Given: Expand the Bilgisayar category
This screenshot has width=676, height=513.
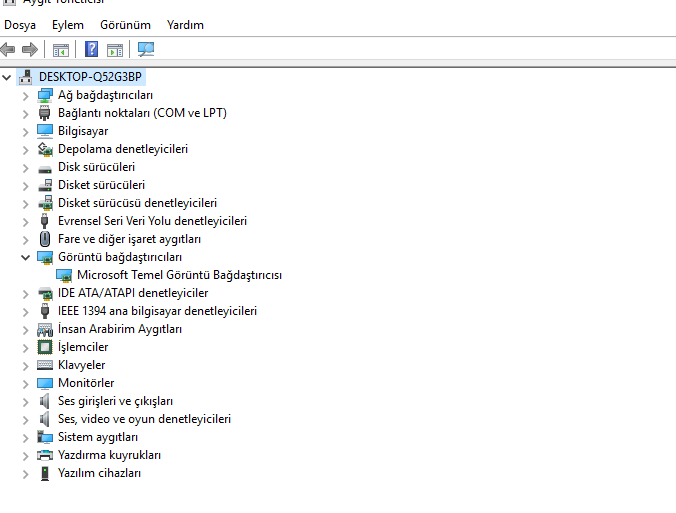Looking at the screenshot, I should tap(25, 132).
